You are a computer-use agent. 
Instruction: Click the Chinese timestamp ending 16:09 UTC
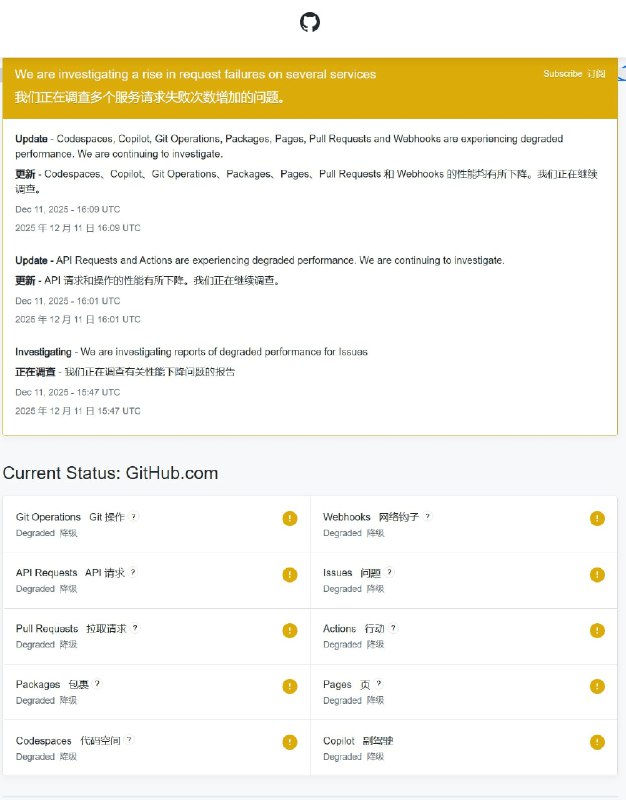(78, 228)
